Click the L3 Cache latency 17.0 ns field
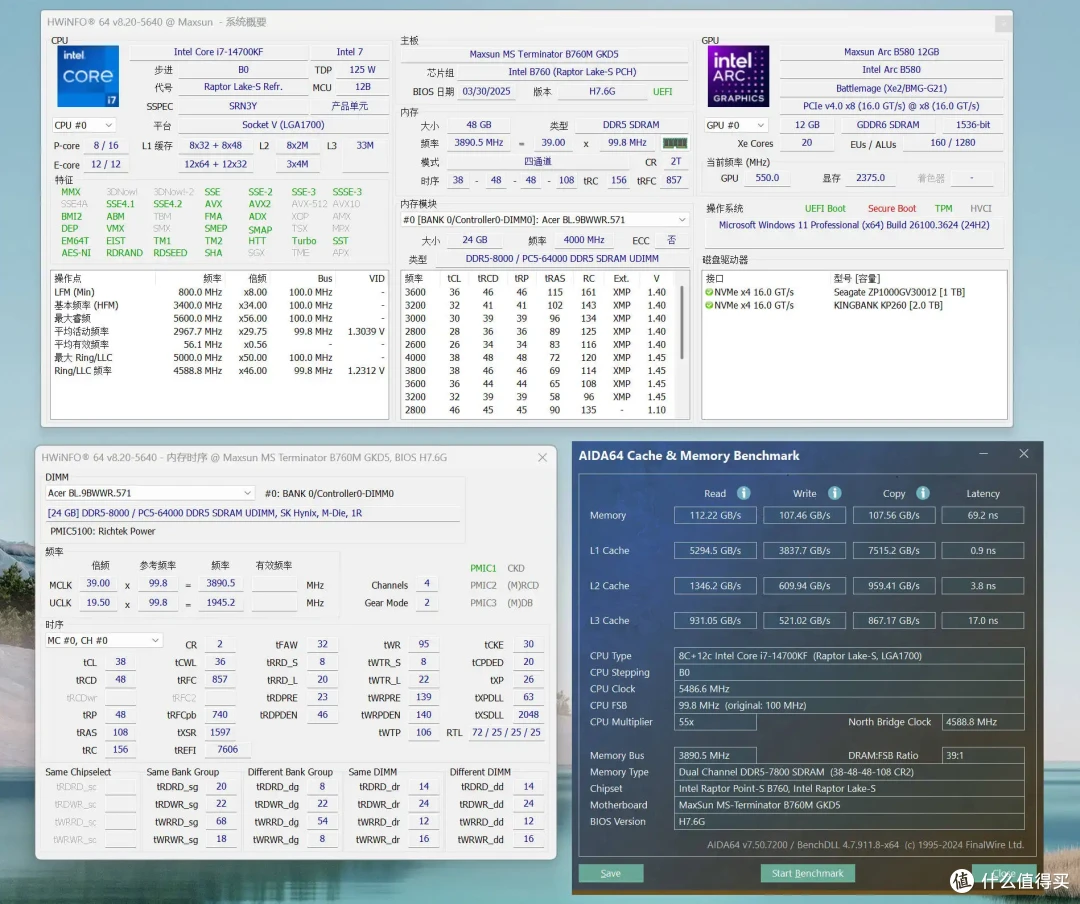Image resolution: width=1080 pixels, height=904 pixels. [x=983, y=621]
